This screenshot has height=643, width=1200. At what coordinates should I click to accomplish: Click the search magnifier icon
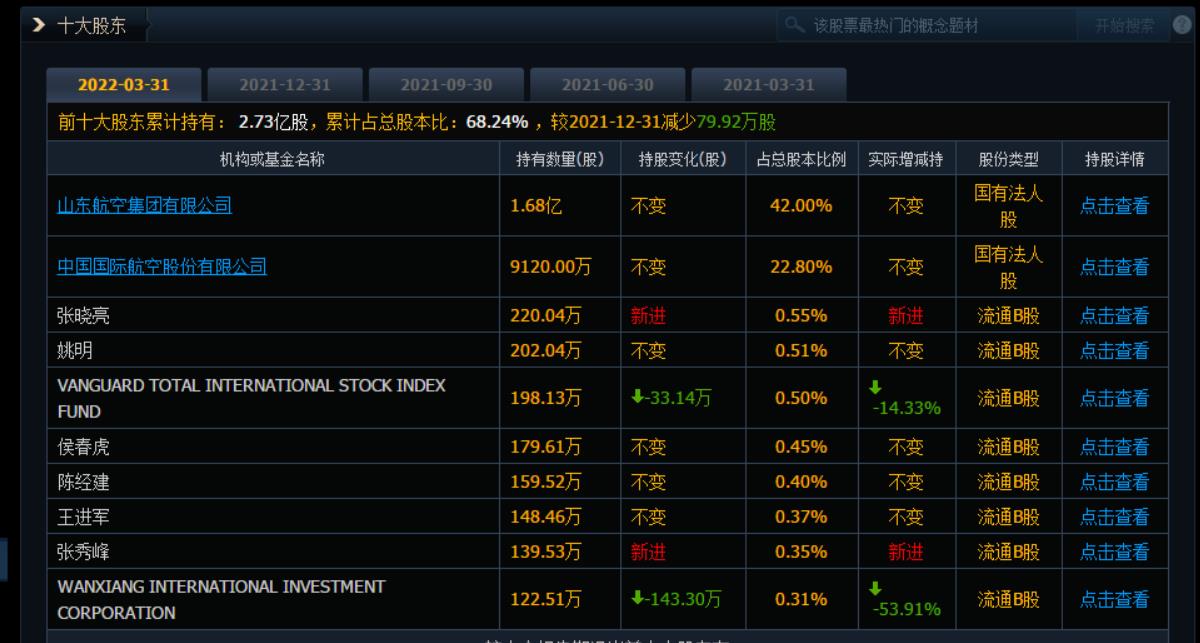[x=795, y=26]
